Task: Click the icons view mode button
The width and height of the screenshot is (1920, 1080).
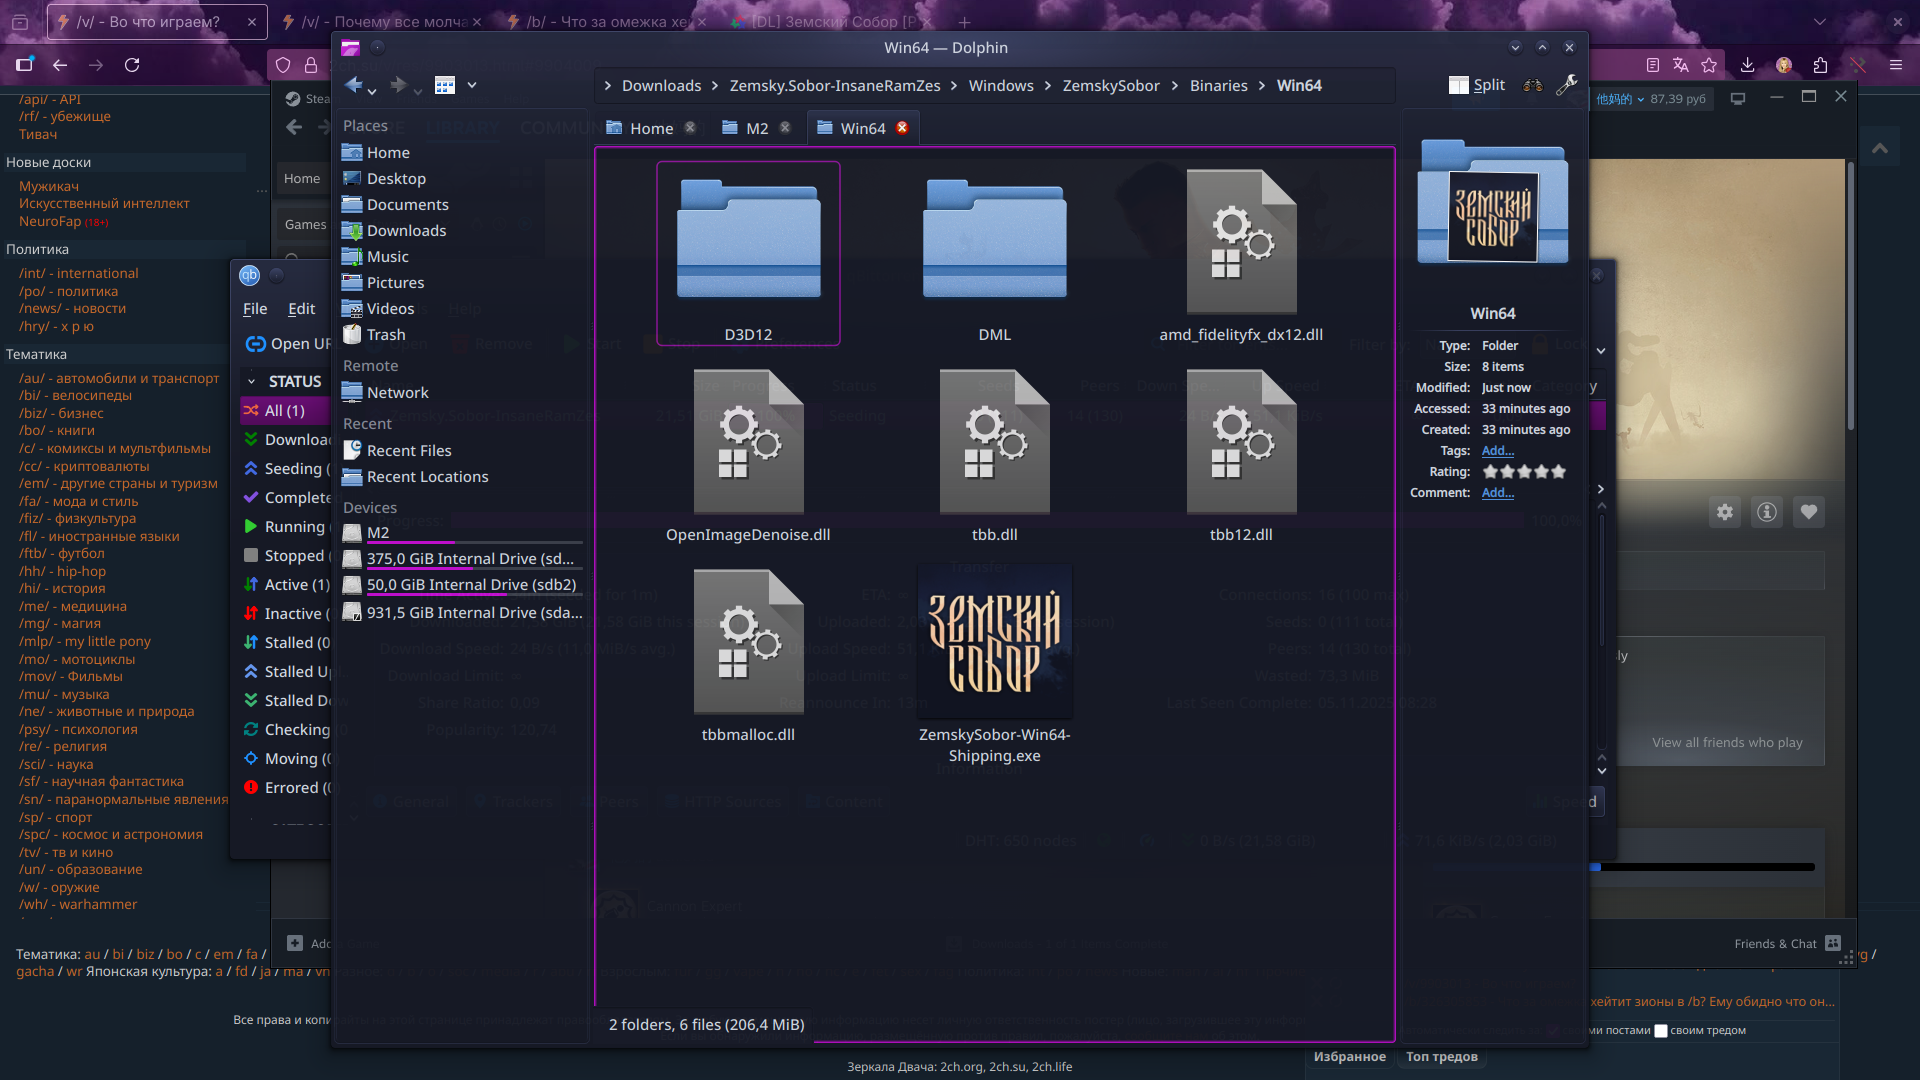Action: (x=445, y=86)
